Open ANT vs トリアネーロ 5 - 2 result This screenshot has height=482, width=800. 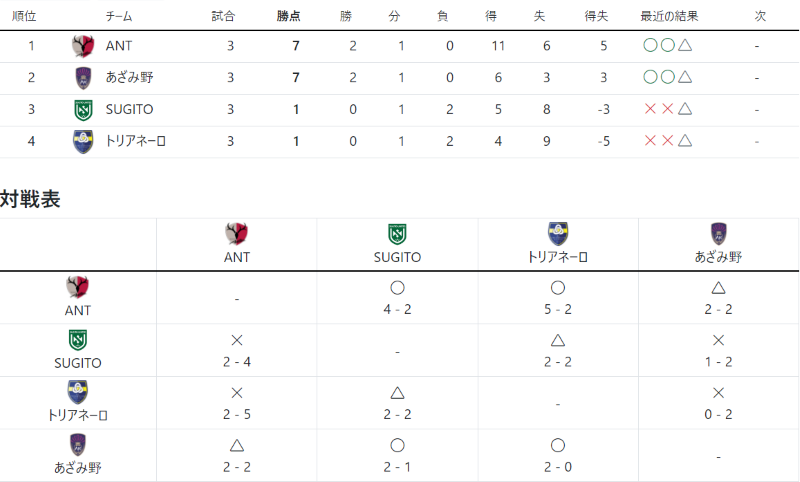point(558,309)
